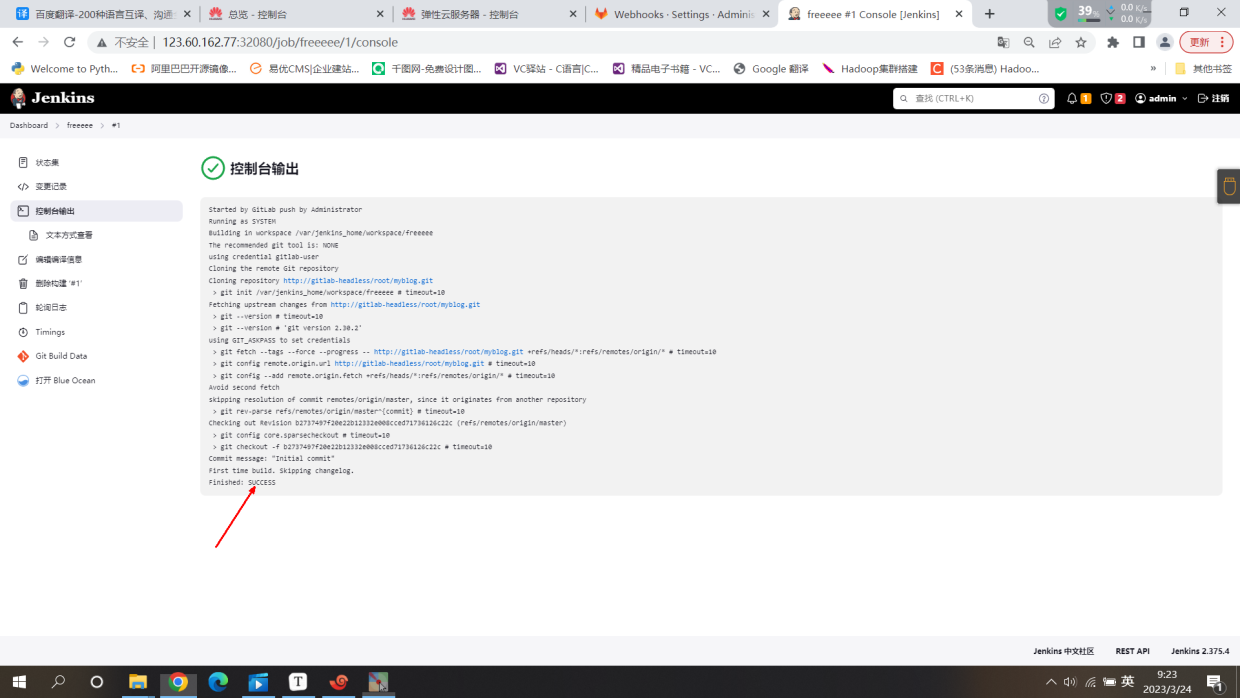Screen dimensions: 1240x698
Task: Focus the Jenkins search box
Action: [966, 98]
